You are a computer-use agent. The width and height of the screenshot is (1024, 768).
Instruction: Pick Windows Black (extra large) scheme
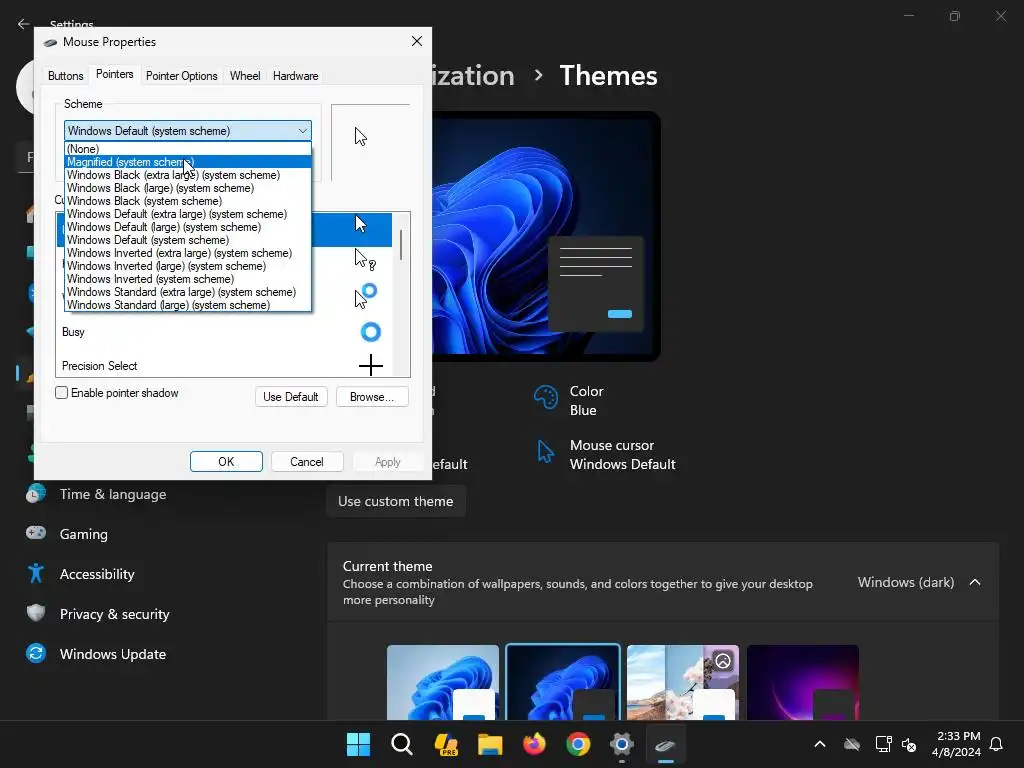[187, 175]
